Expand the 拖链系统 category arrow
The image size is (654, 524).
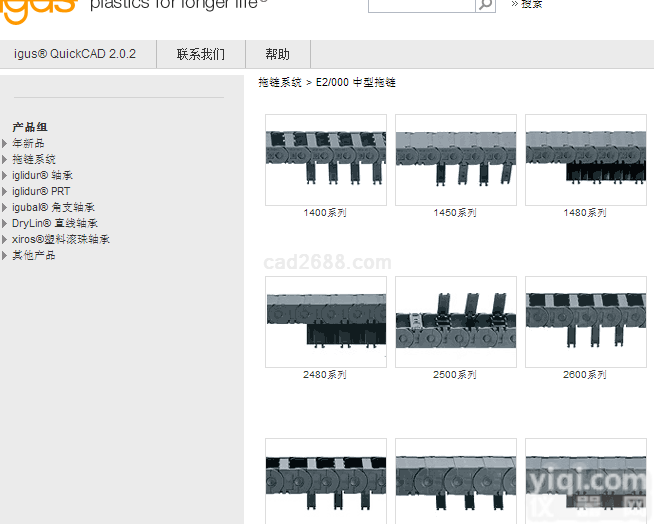(5, 159)
